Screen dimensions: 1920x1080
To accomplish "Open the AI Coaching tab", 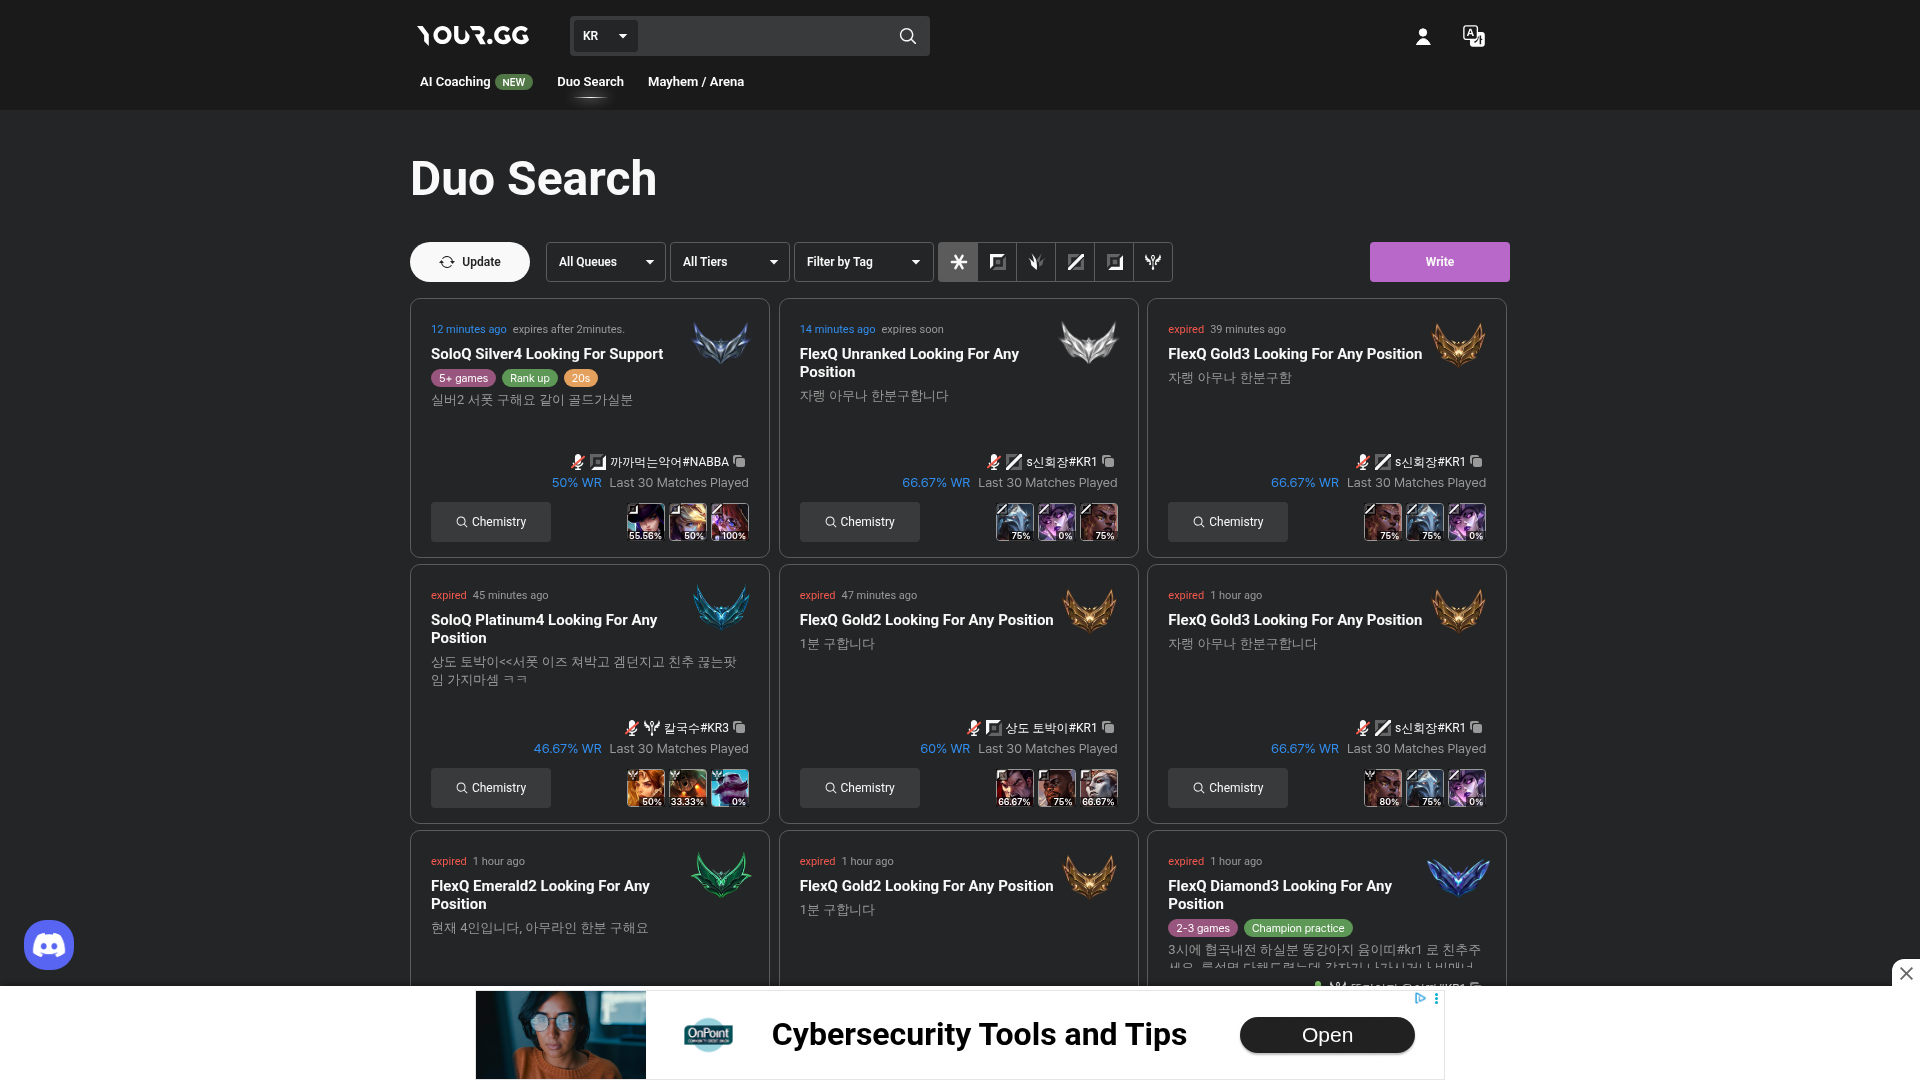I will click(x=475, y=82).
